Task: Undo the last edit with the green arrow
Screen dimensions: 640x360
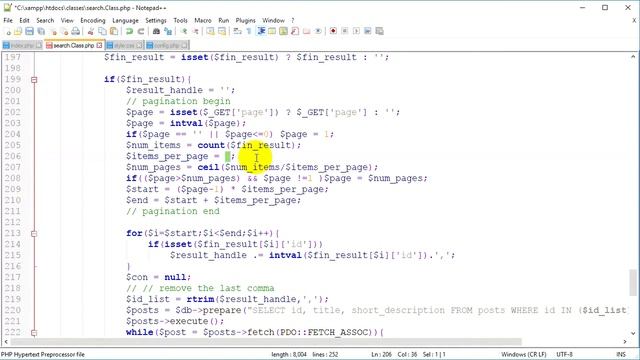Action: 129,31
